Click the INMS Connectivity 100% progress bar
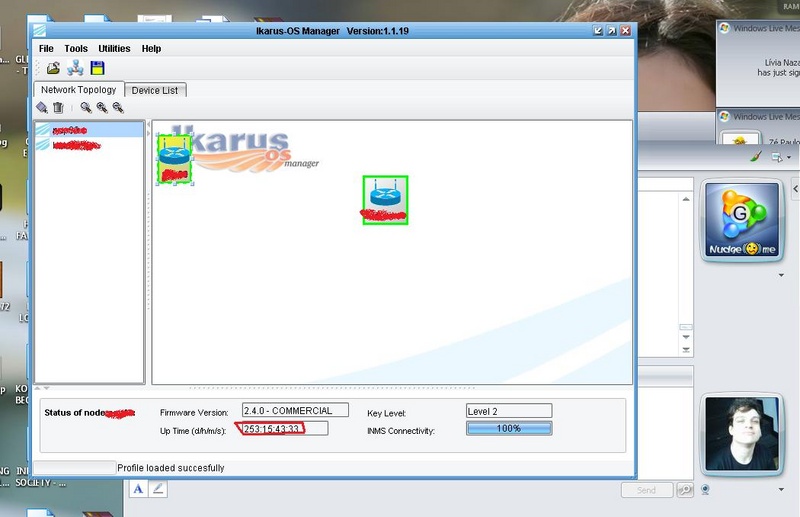The width and height of the screenshot is (800, 517). point(509,428)
